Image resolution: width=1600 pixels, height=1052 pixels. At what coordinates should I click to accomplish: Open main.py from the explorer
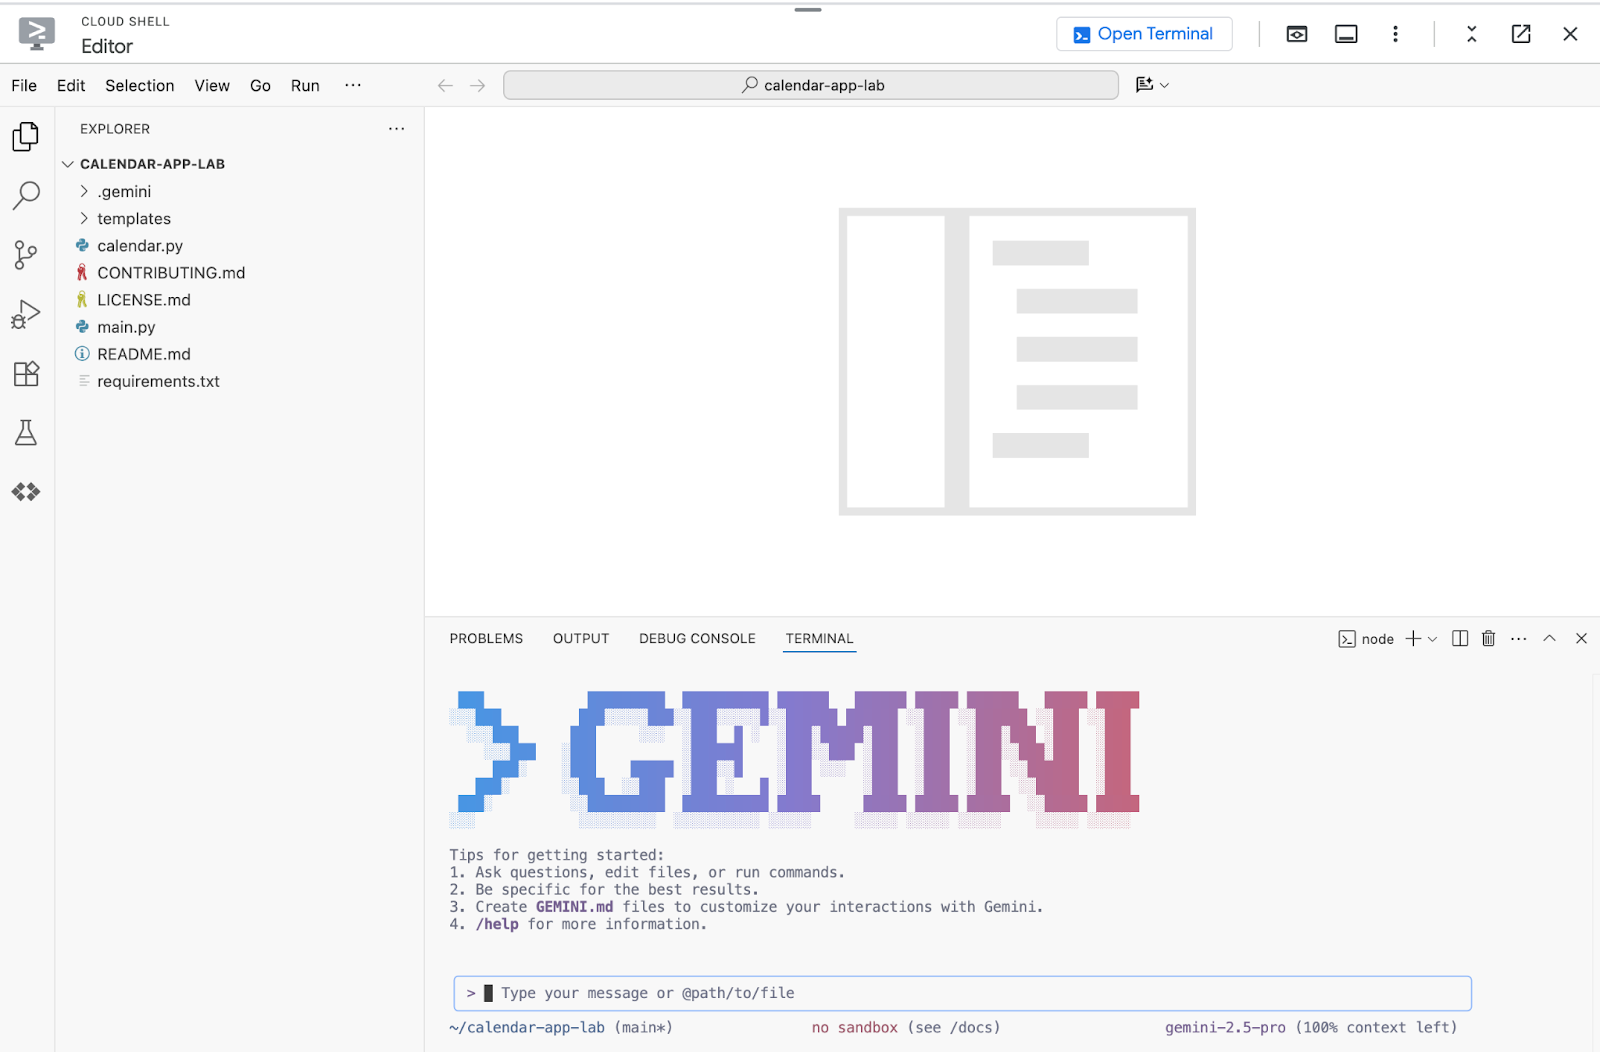(126, 327)
